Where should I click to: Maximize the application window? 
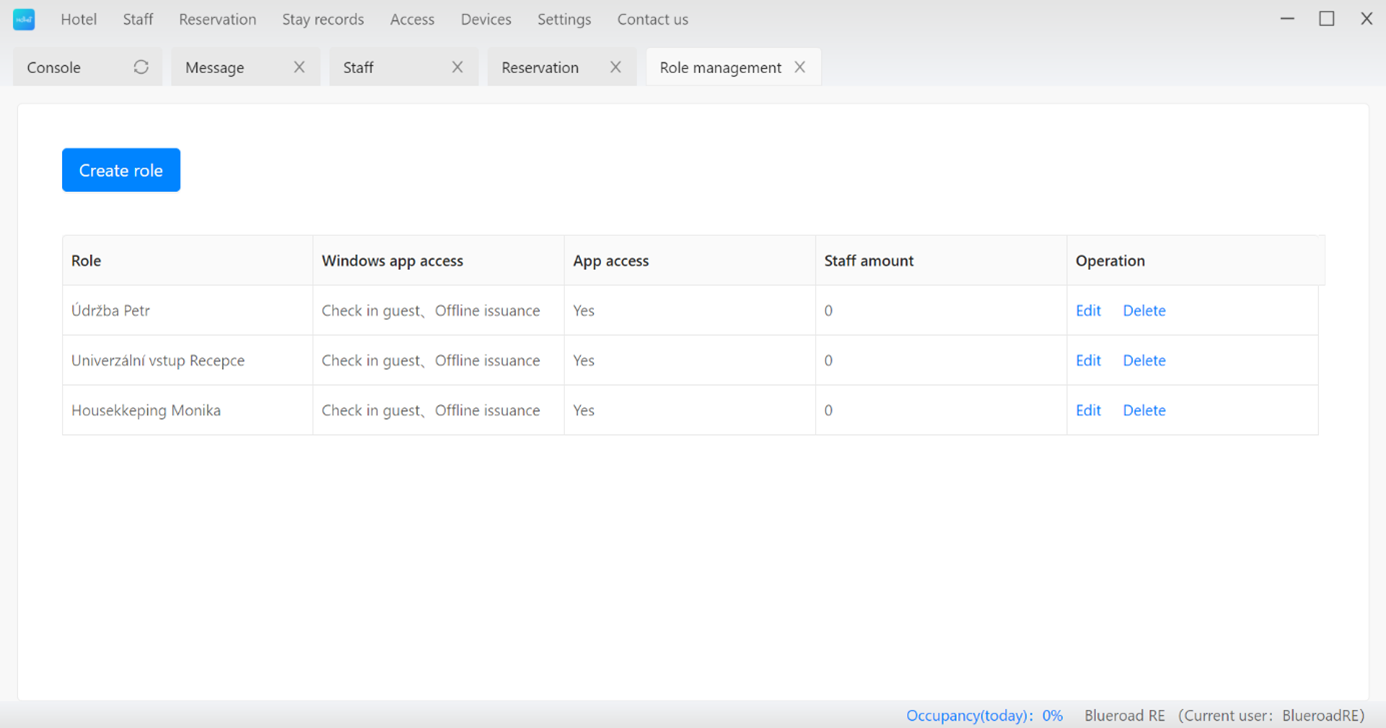point(1327,19)
